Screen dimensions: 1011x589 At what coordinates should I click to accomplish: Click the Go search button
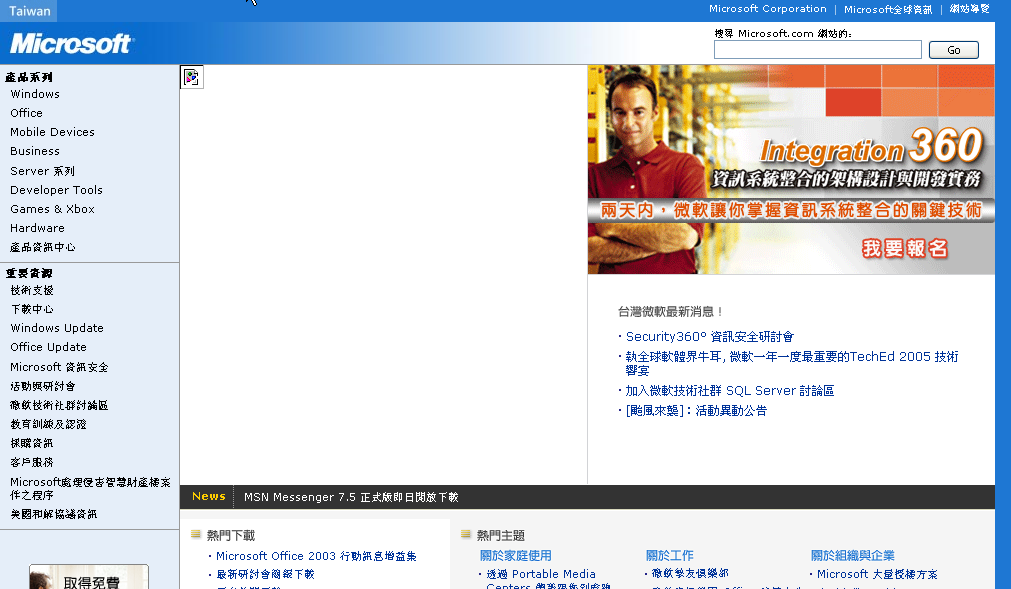coord(954,50)
